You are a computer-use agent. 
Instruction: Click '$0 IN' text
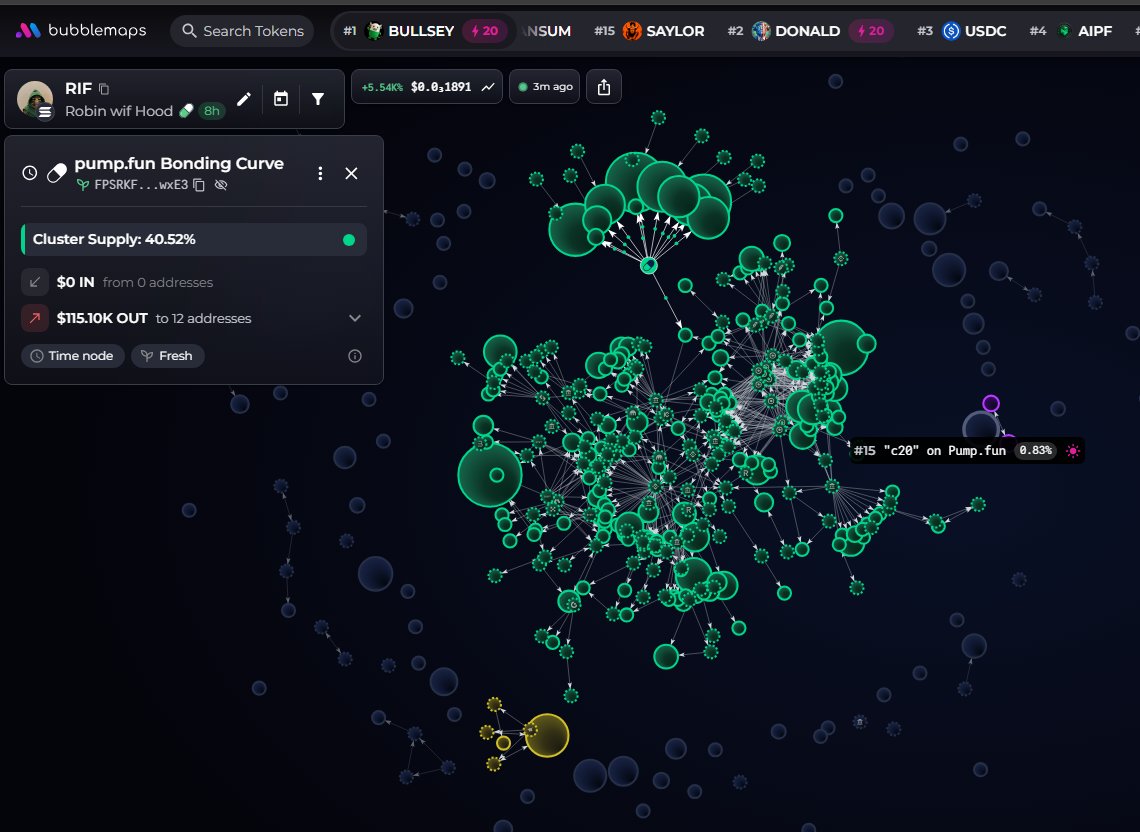point(76,282)
